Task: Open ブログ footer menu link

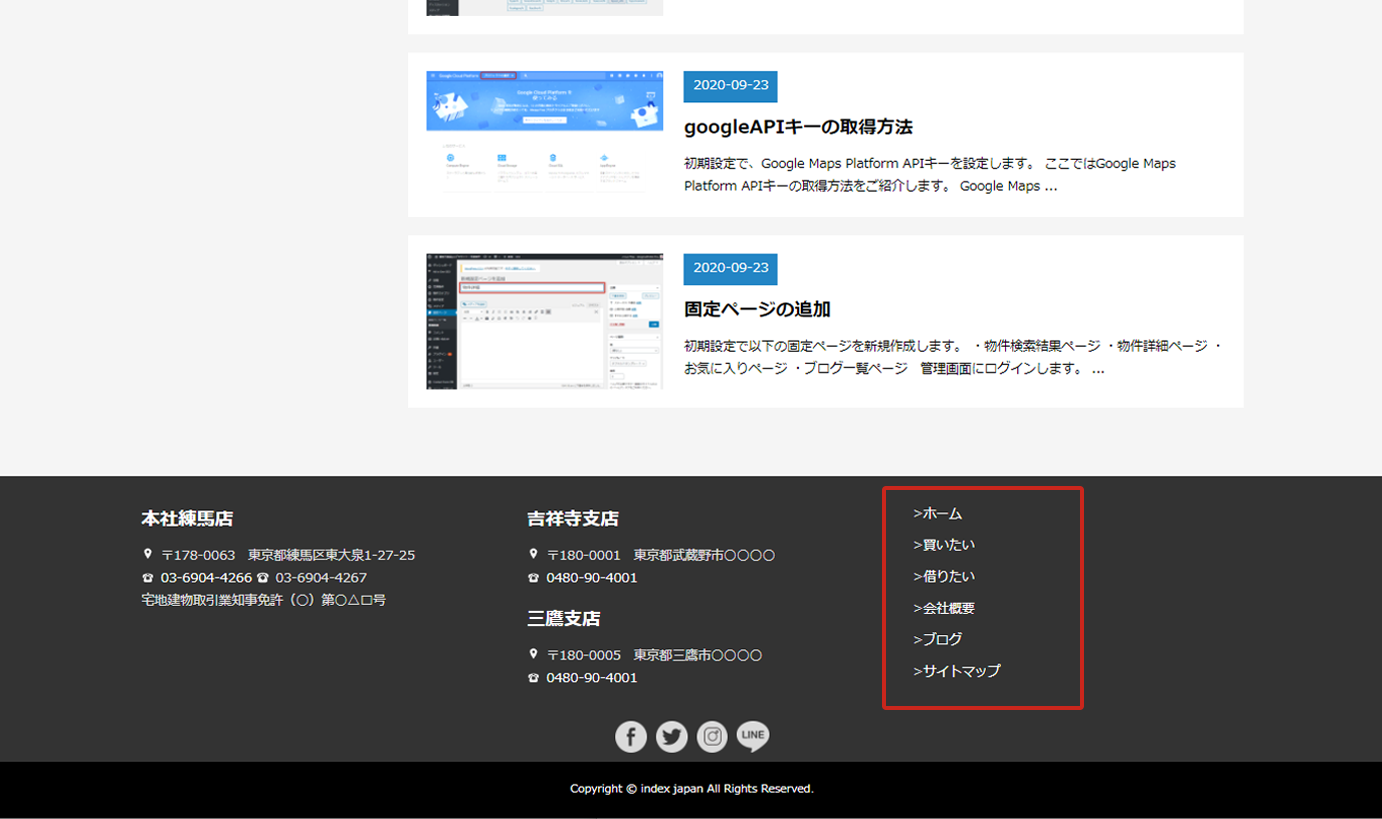Action: 938,639
